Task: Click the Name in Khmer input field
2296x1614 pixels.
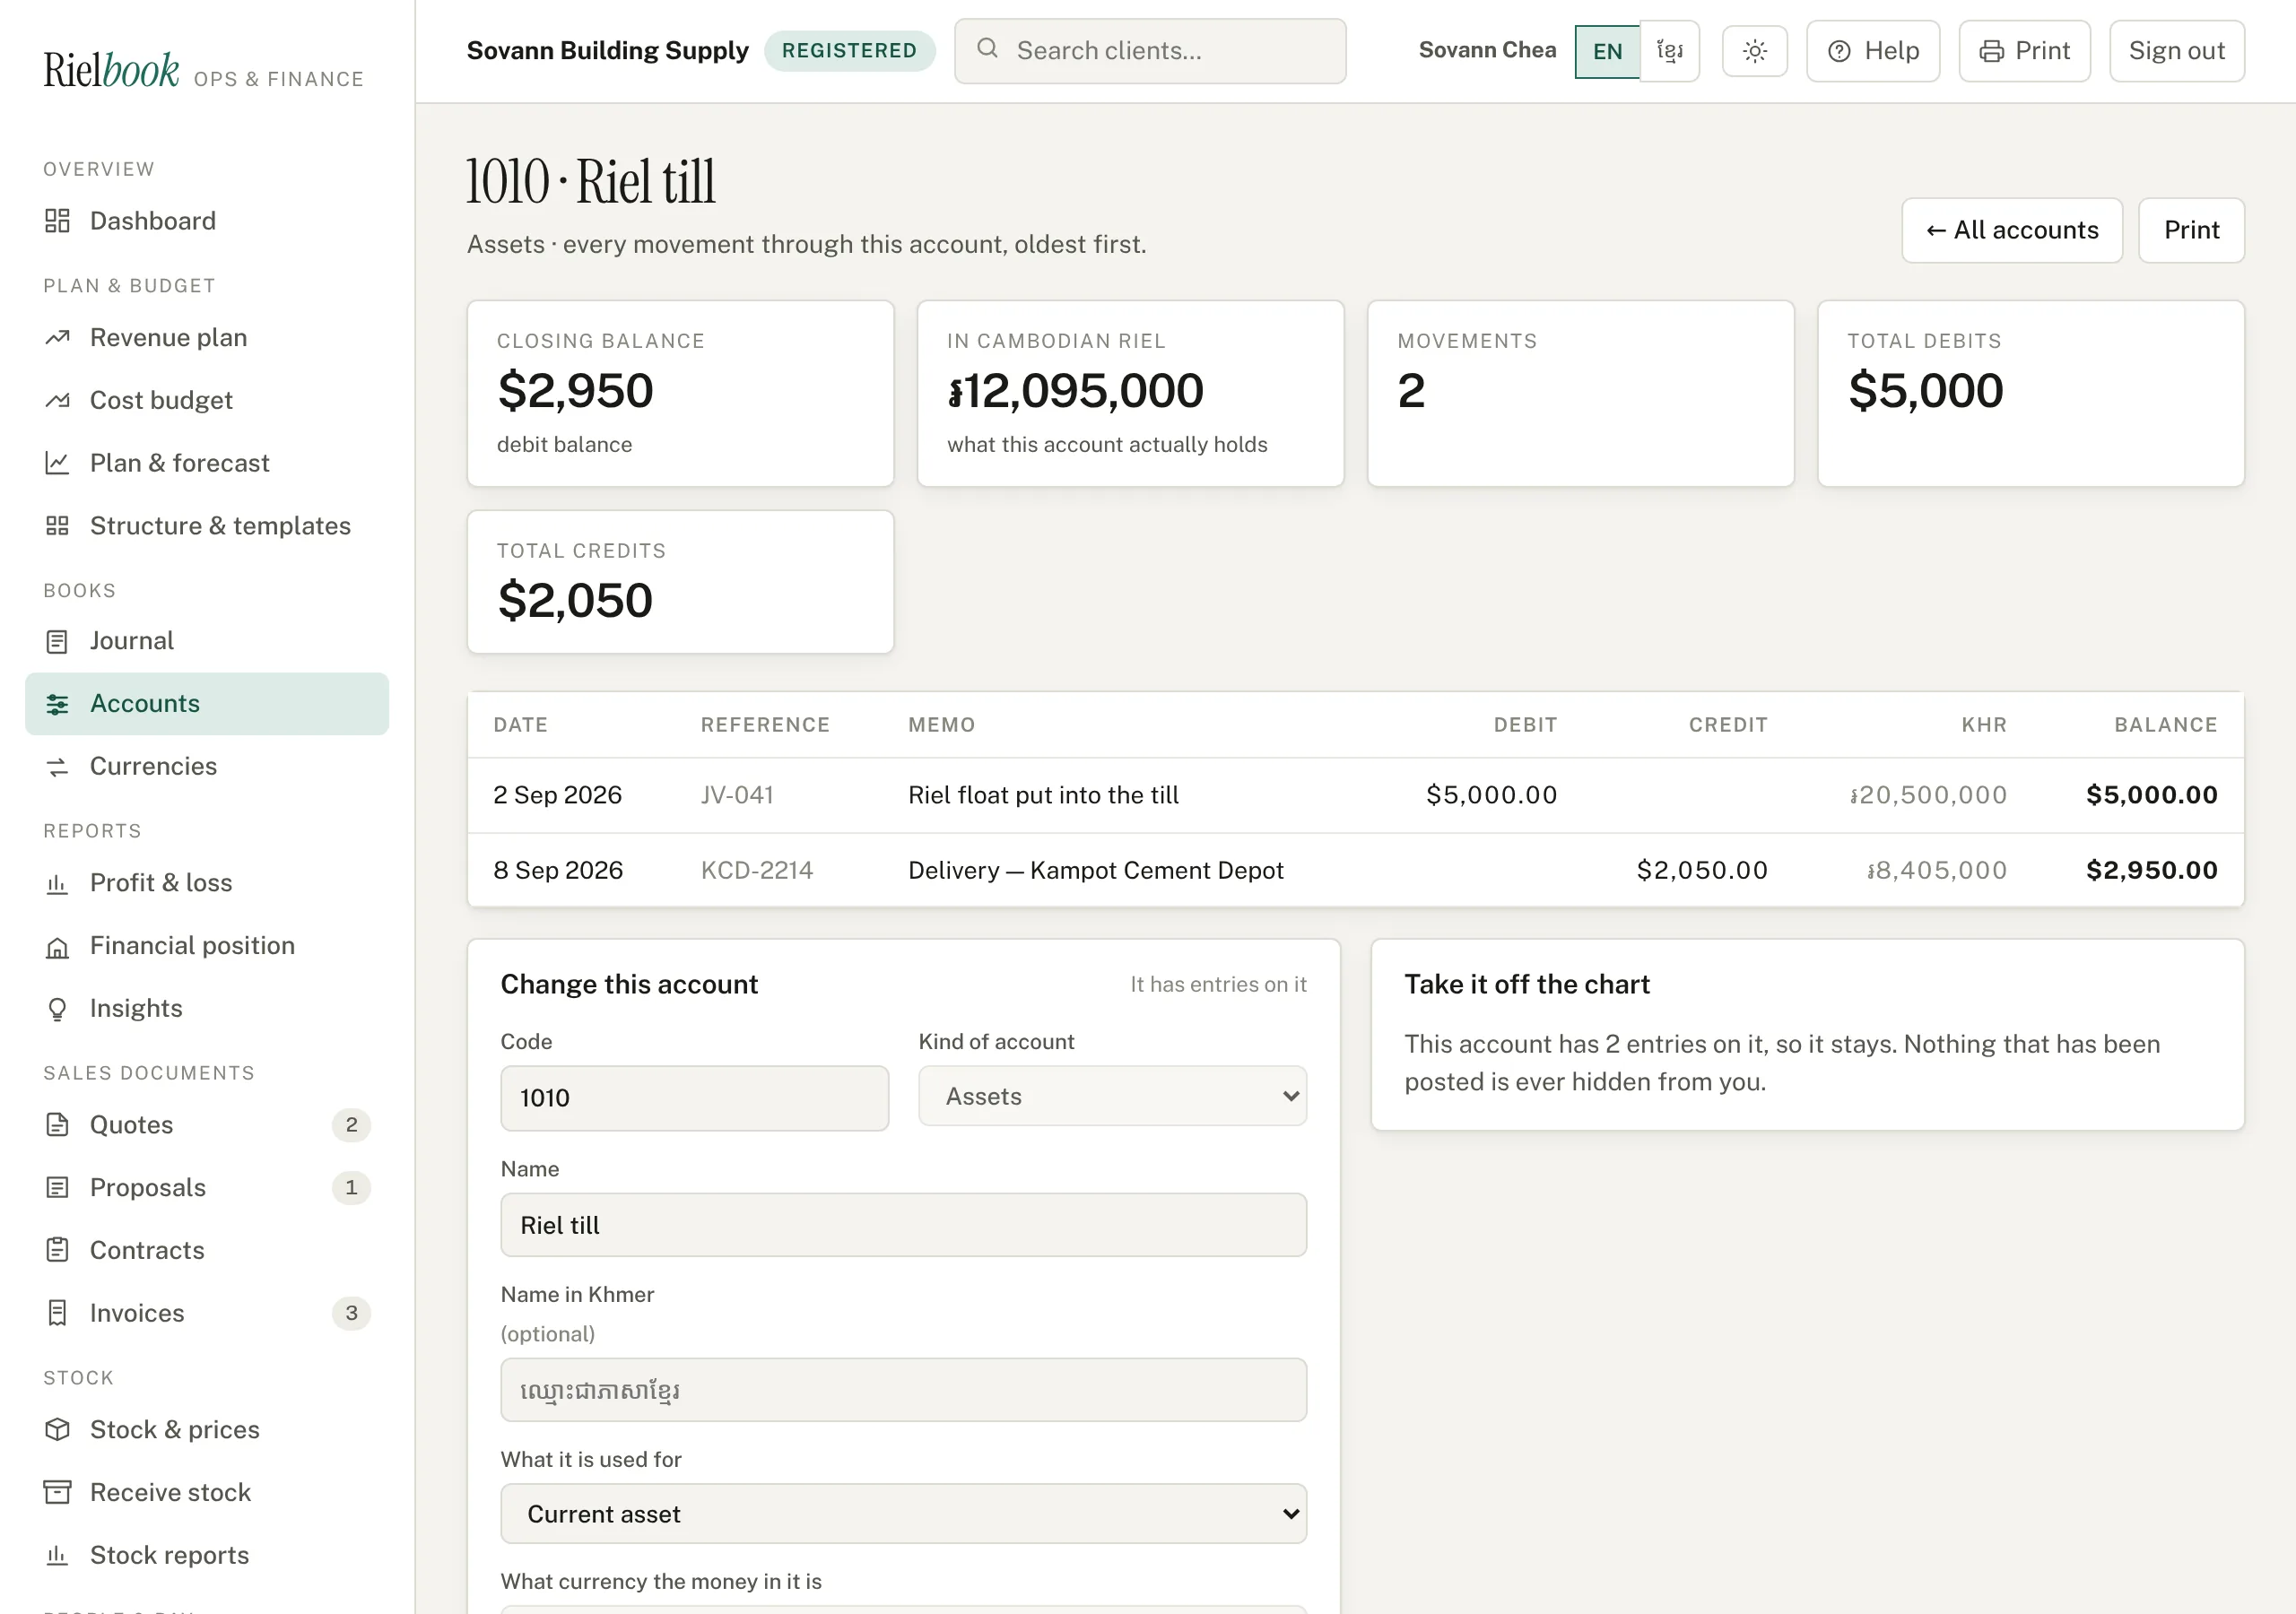Action: click(903, 1390)
